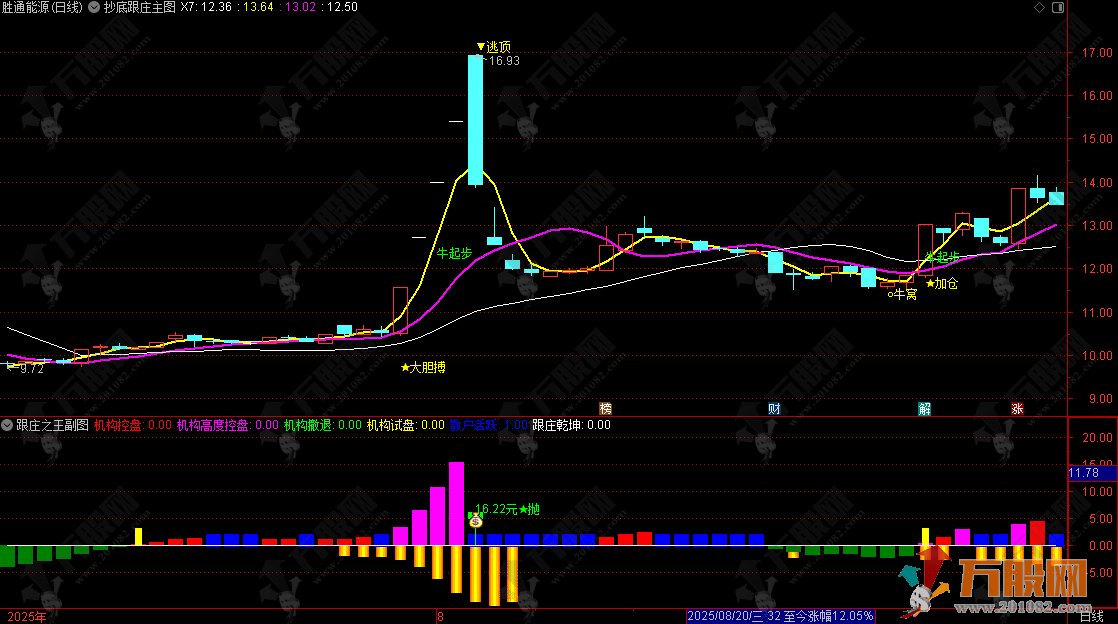1118x624 pixels.
Task: Open the 榜 info marker icon
Action: 605,408
